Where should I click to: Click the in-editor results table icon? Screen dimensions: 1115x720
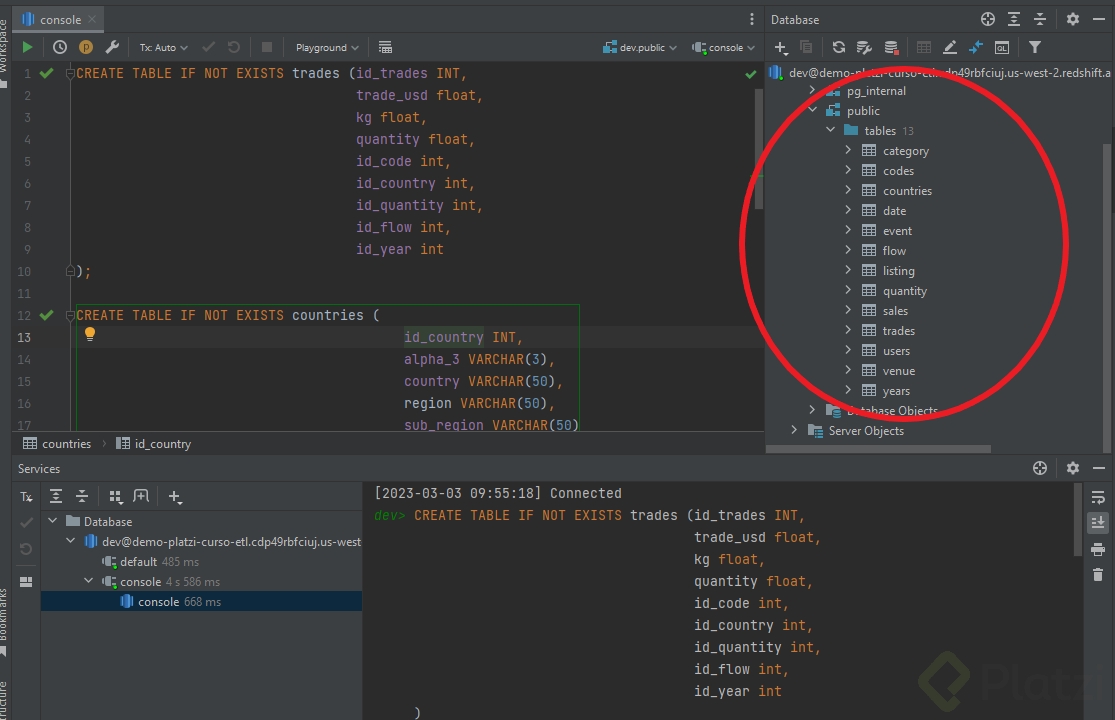(385, 47)
